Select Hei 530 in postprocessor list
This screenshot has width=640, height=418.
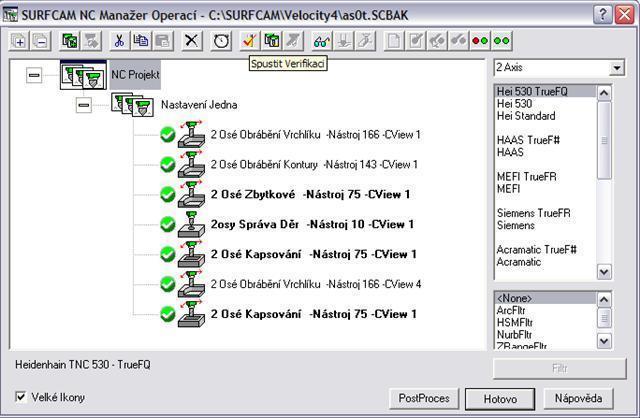coord(514,104)
